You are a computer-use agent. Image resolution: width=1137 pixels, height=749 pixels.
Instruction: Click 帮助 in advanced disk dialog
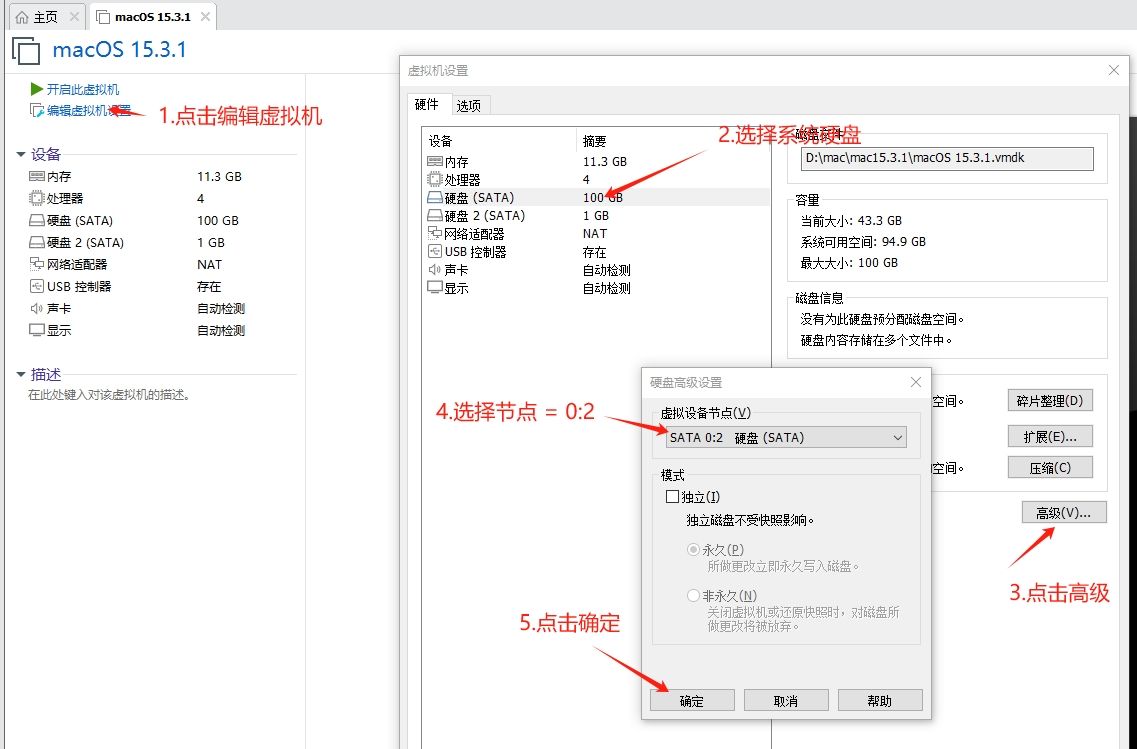click(x=880, y=700)
